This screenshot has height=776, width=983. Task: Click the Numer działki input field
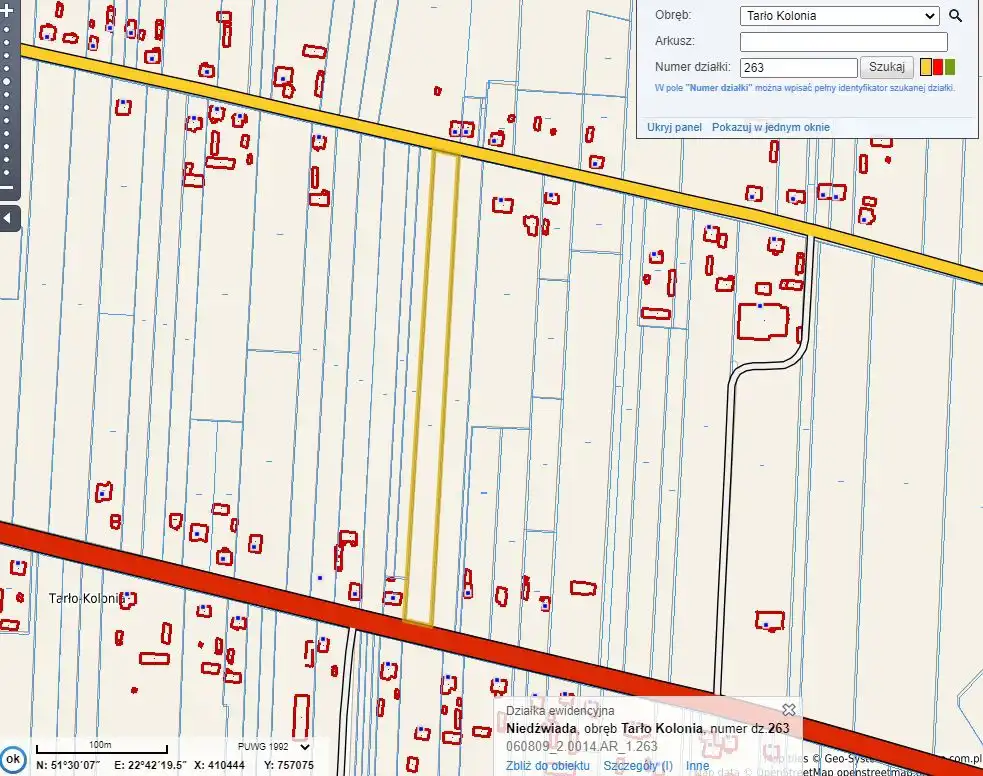pos(798,68)
